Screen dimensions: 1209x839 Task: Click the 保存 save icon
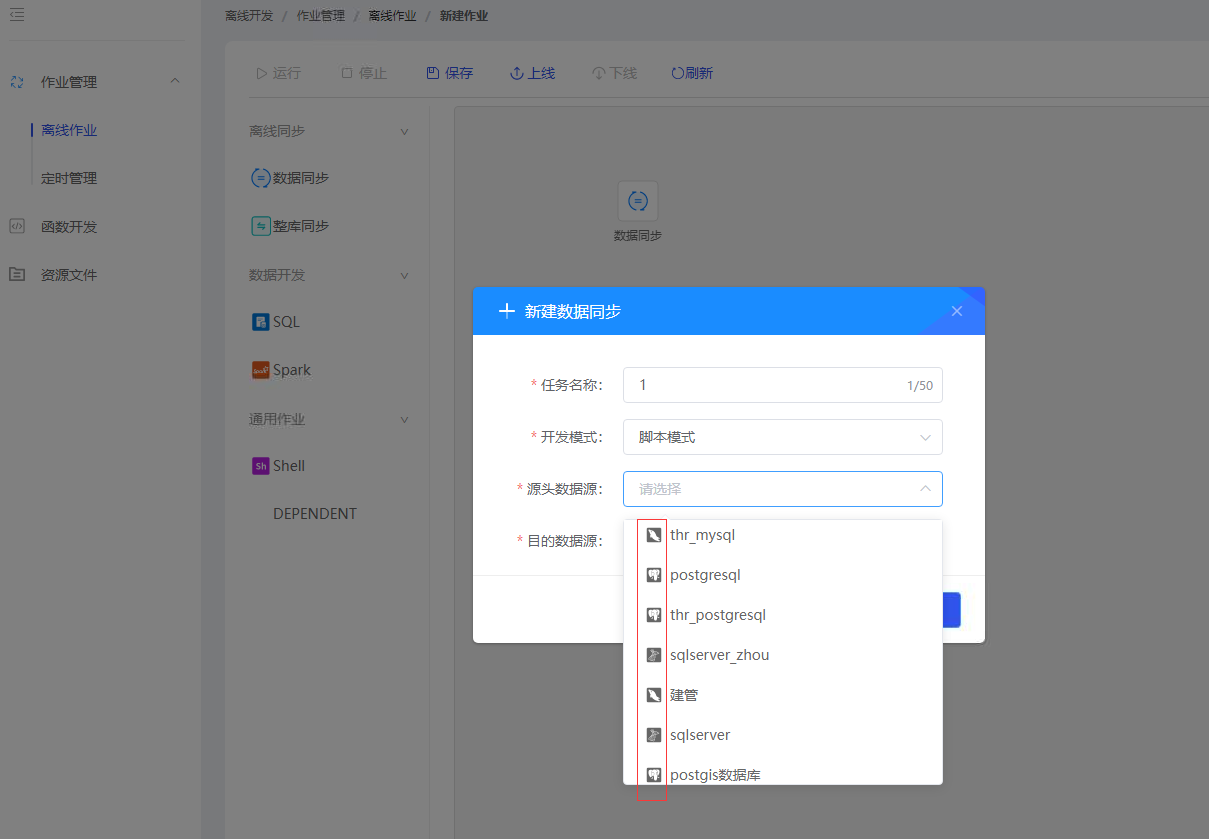tap(437, 72)
